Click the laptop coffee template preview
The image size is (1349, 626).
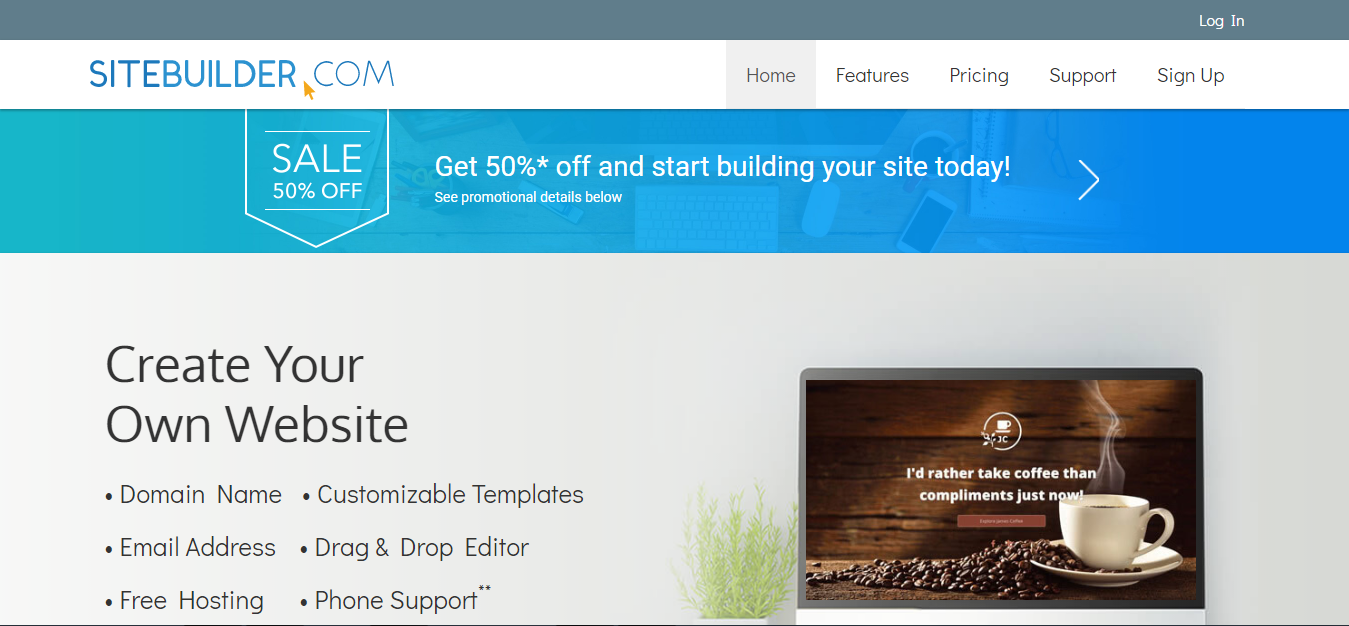(1001, 490)
